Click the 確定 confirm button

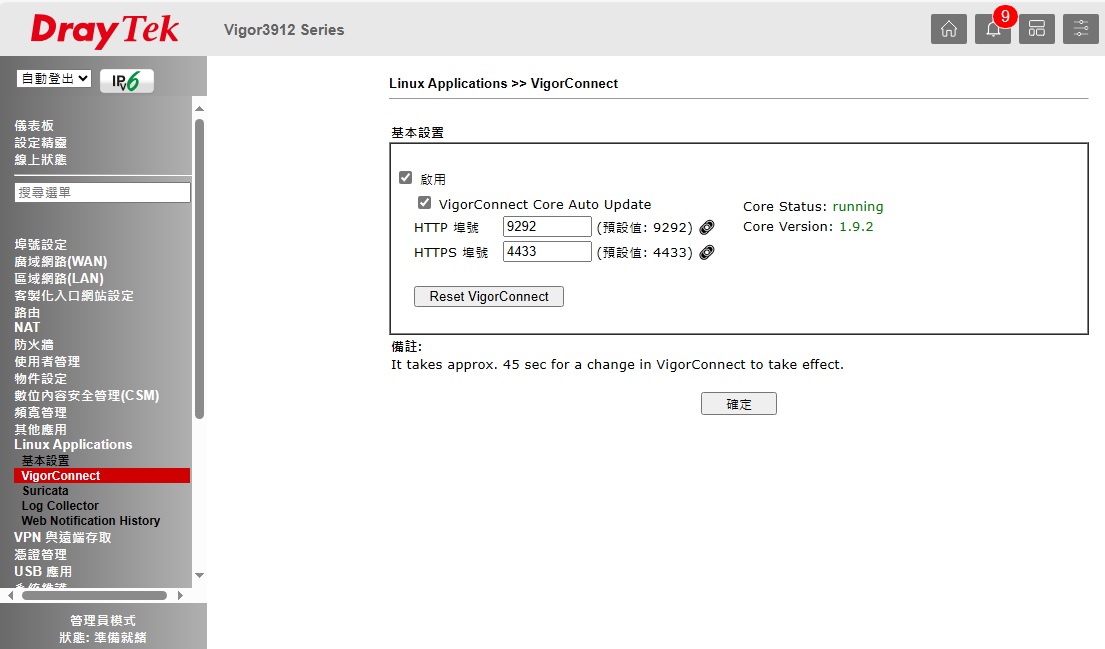[x=738, y=404]
